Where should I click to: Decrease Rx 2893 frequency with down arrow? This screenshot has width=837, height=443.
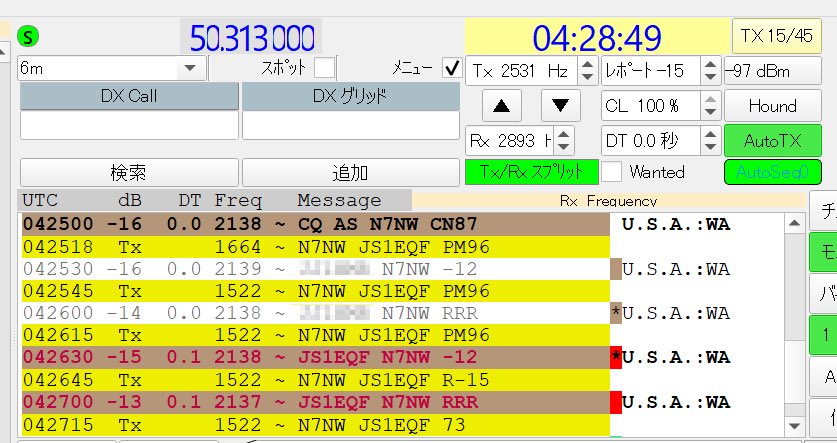563,147
